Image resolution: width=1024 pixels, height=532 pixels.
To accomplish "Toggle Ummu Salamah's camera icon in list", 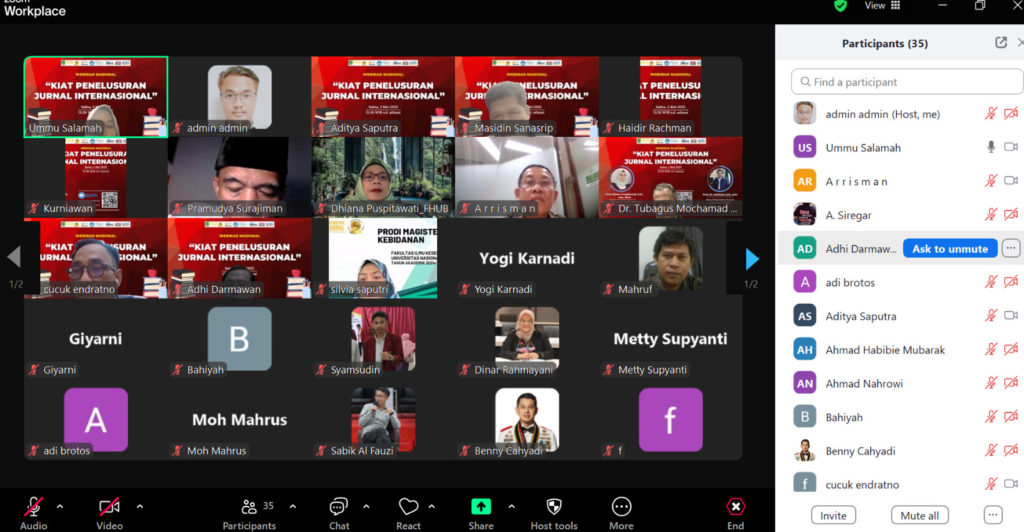I will click(x=1011, y=148).
